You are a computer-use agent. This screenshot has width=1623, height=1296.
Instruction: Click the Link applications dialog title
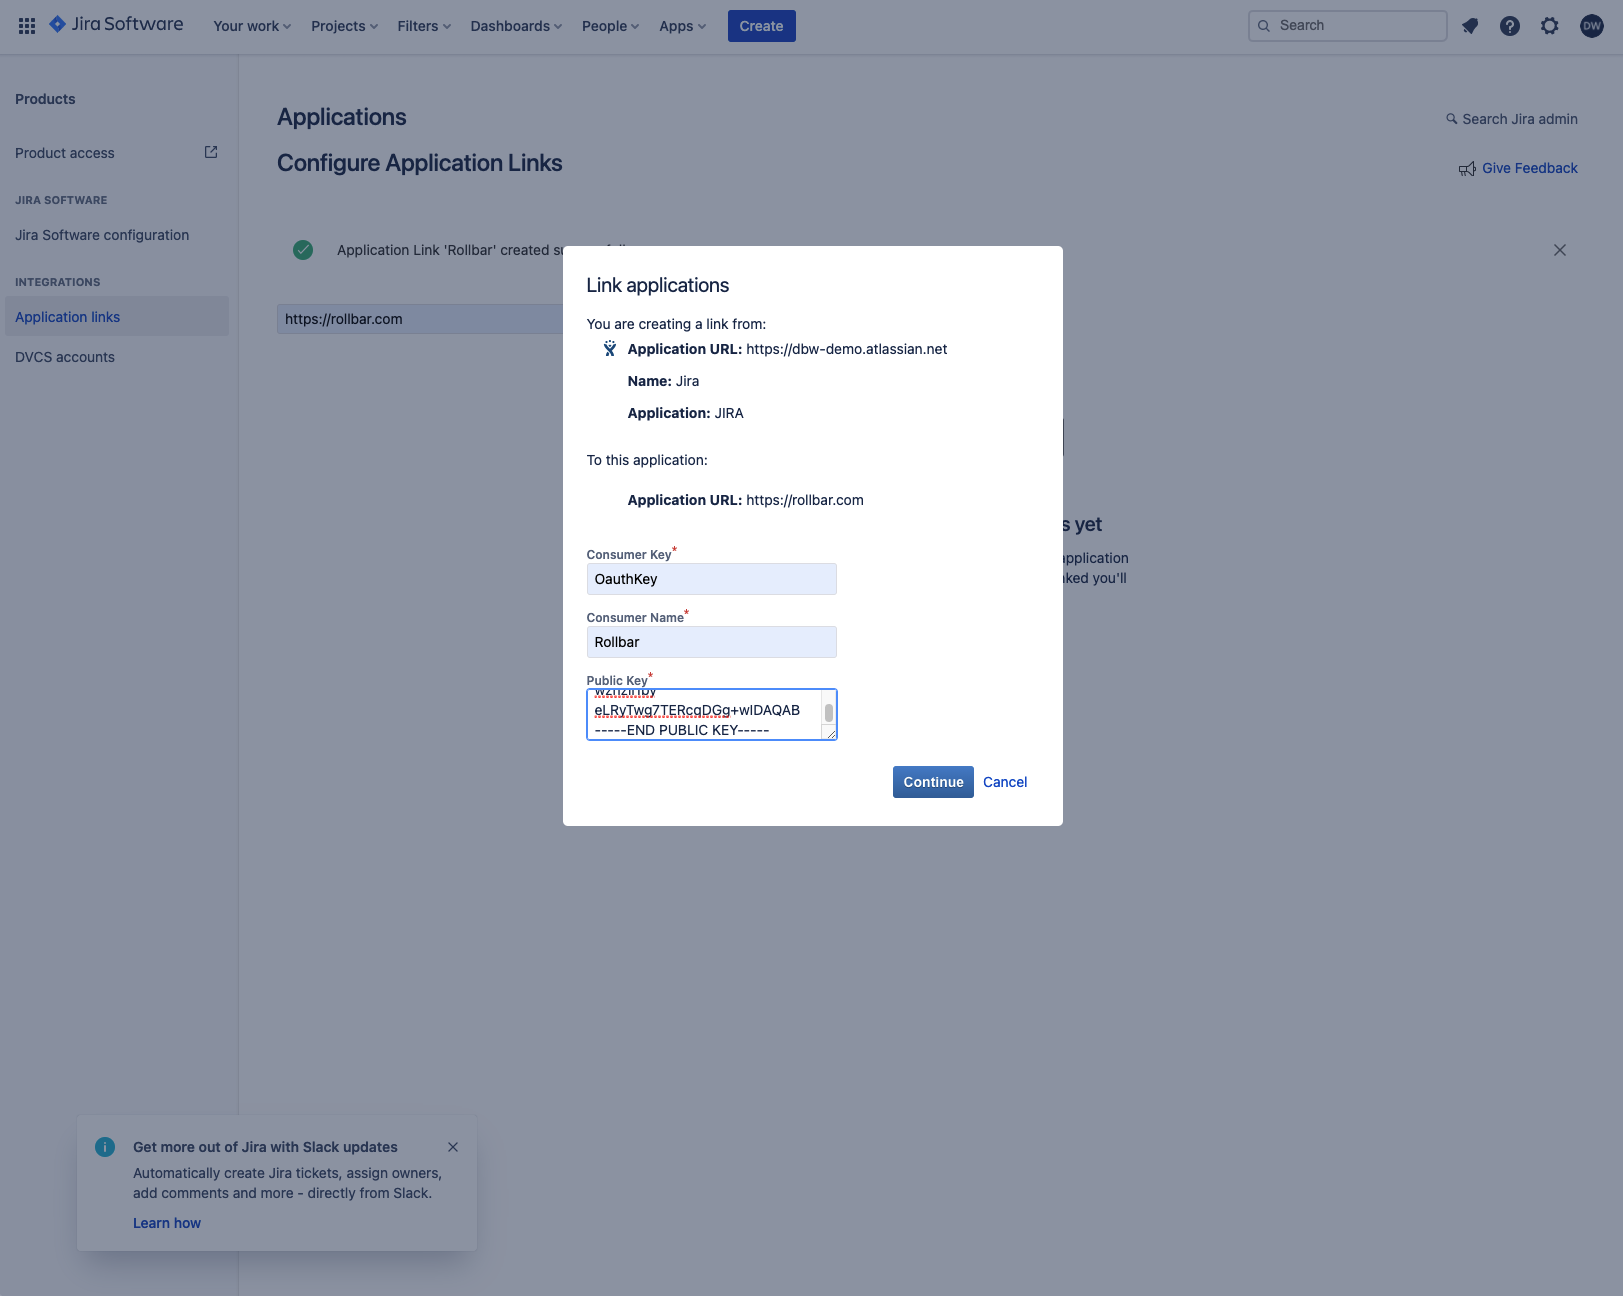point(658,285)
